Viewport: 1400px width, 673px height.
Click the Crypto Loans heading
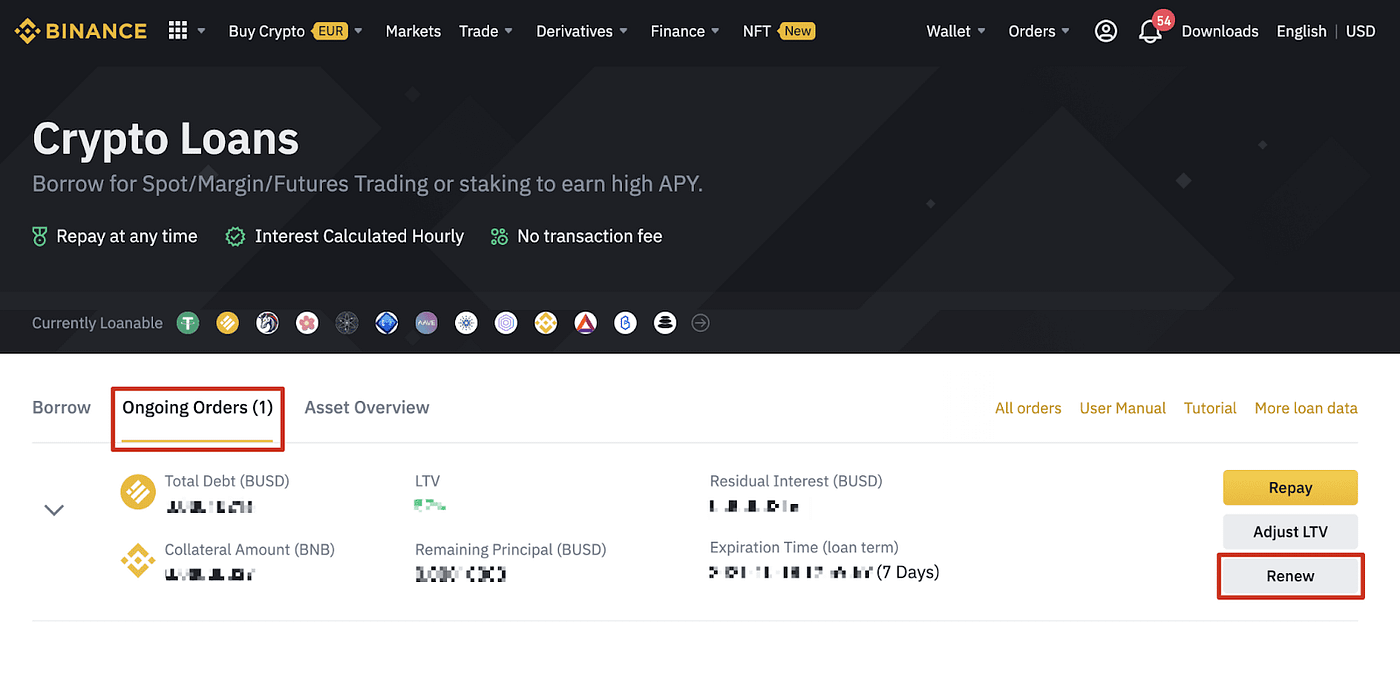166,139
